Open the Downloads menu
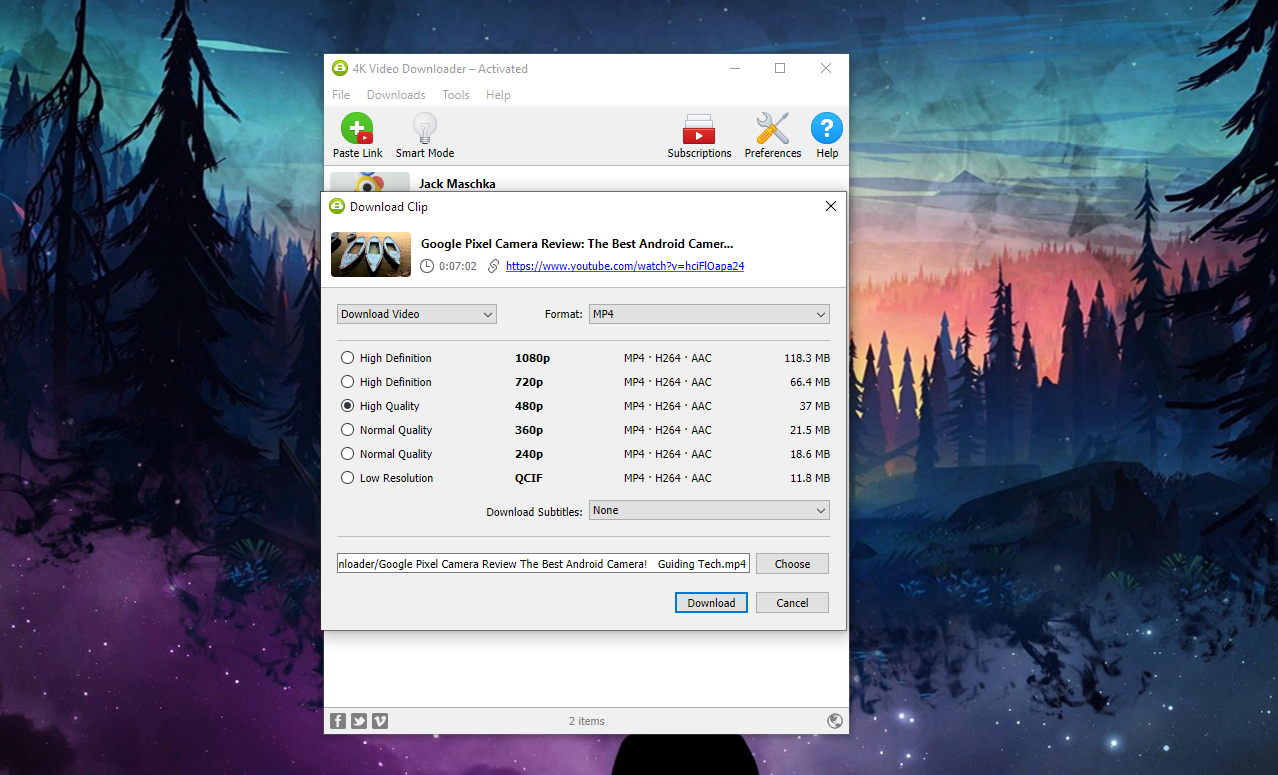 (396, 94)
